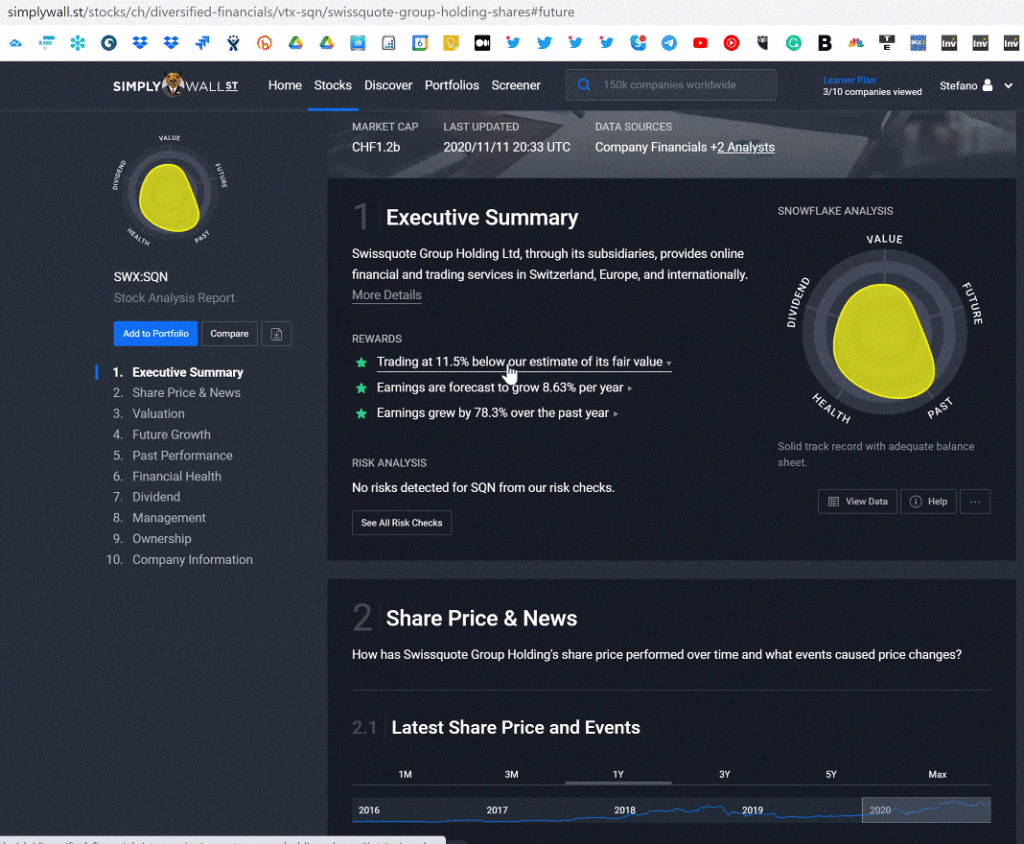Click the '2 Analysts' data sources link
The width and height of the screenshot is (1024, 844).
point(745,147)
